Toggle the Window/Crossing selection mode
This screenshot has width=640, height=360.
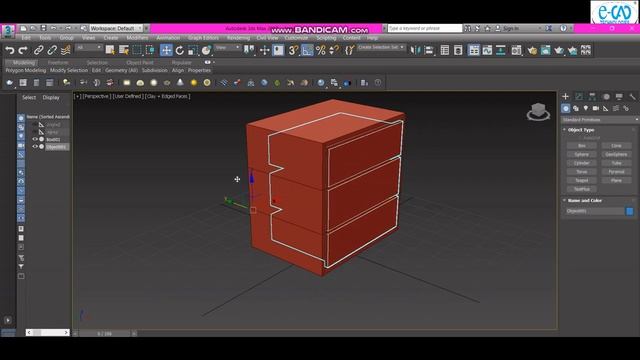coord(150,50)
